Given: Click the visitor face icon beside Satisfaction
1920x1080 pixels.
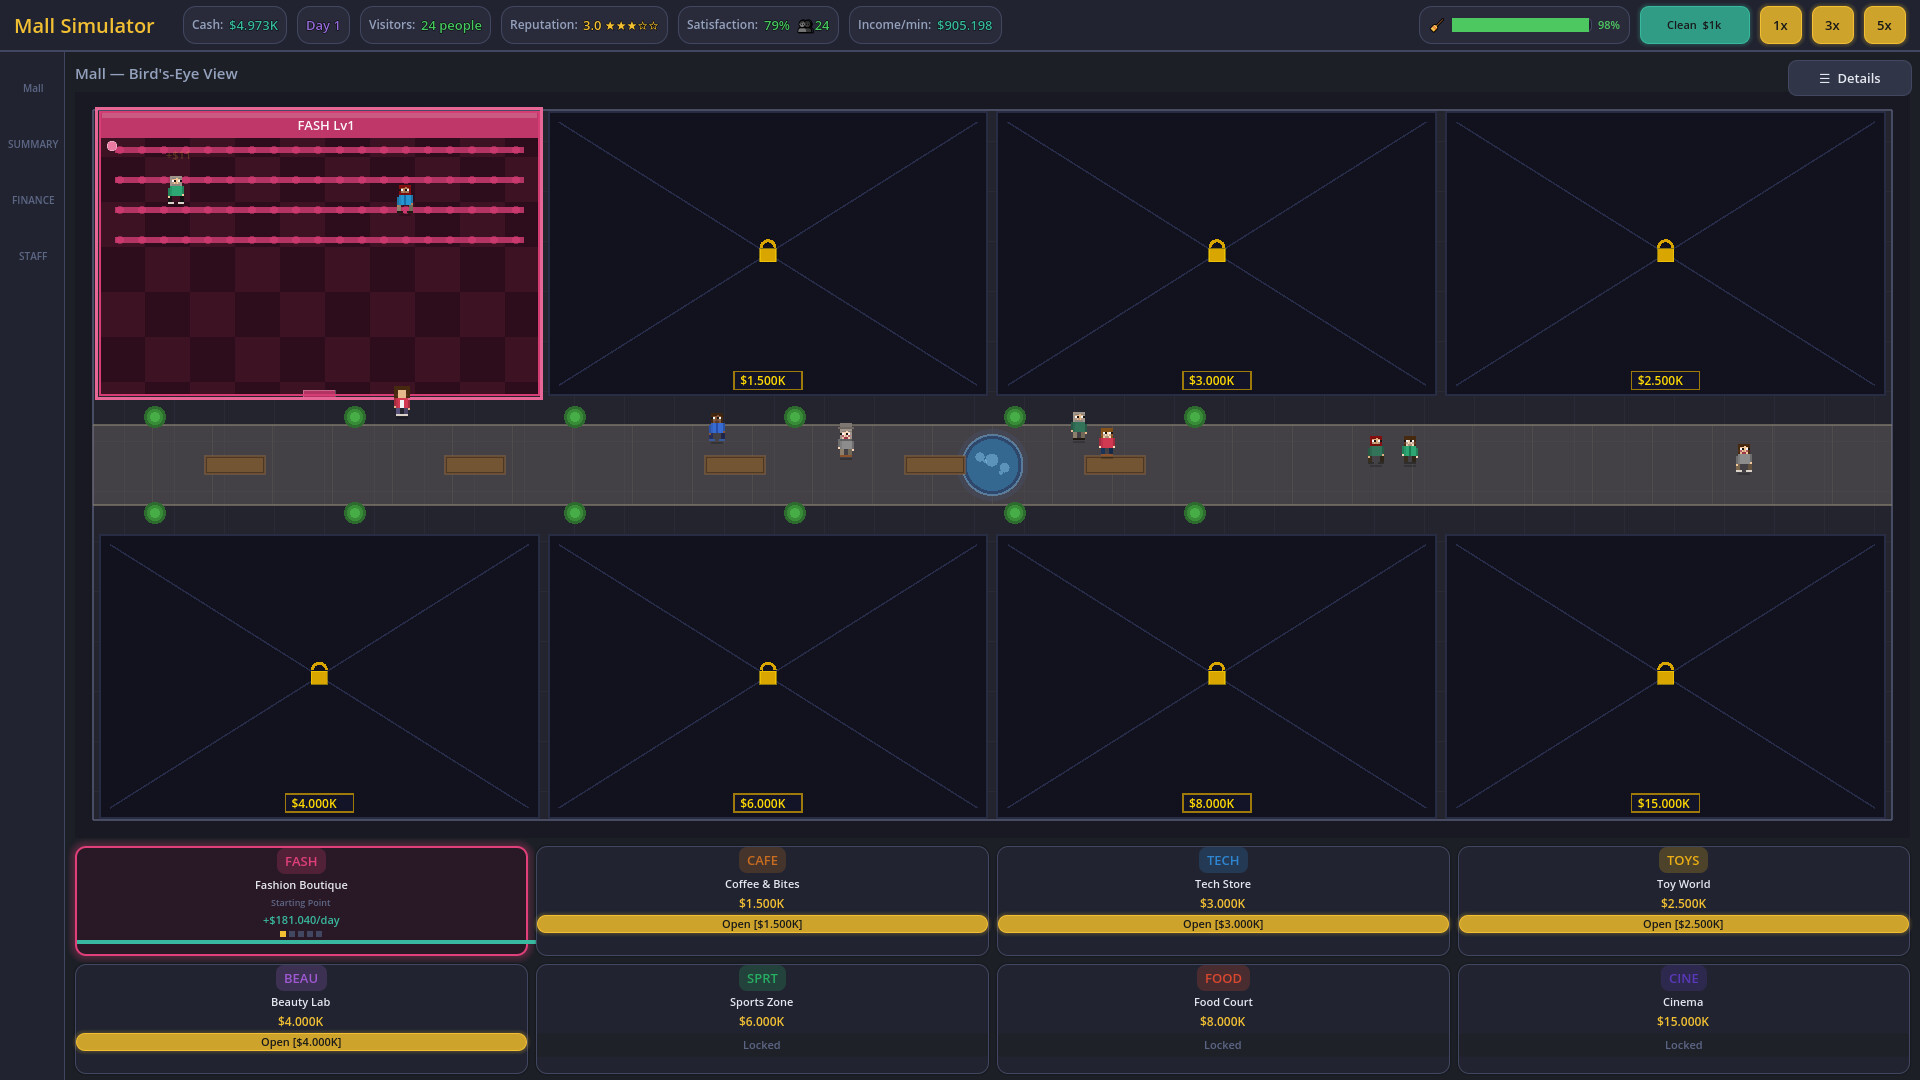Looking at the screenshot, I should point(804,26).
